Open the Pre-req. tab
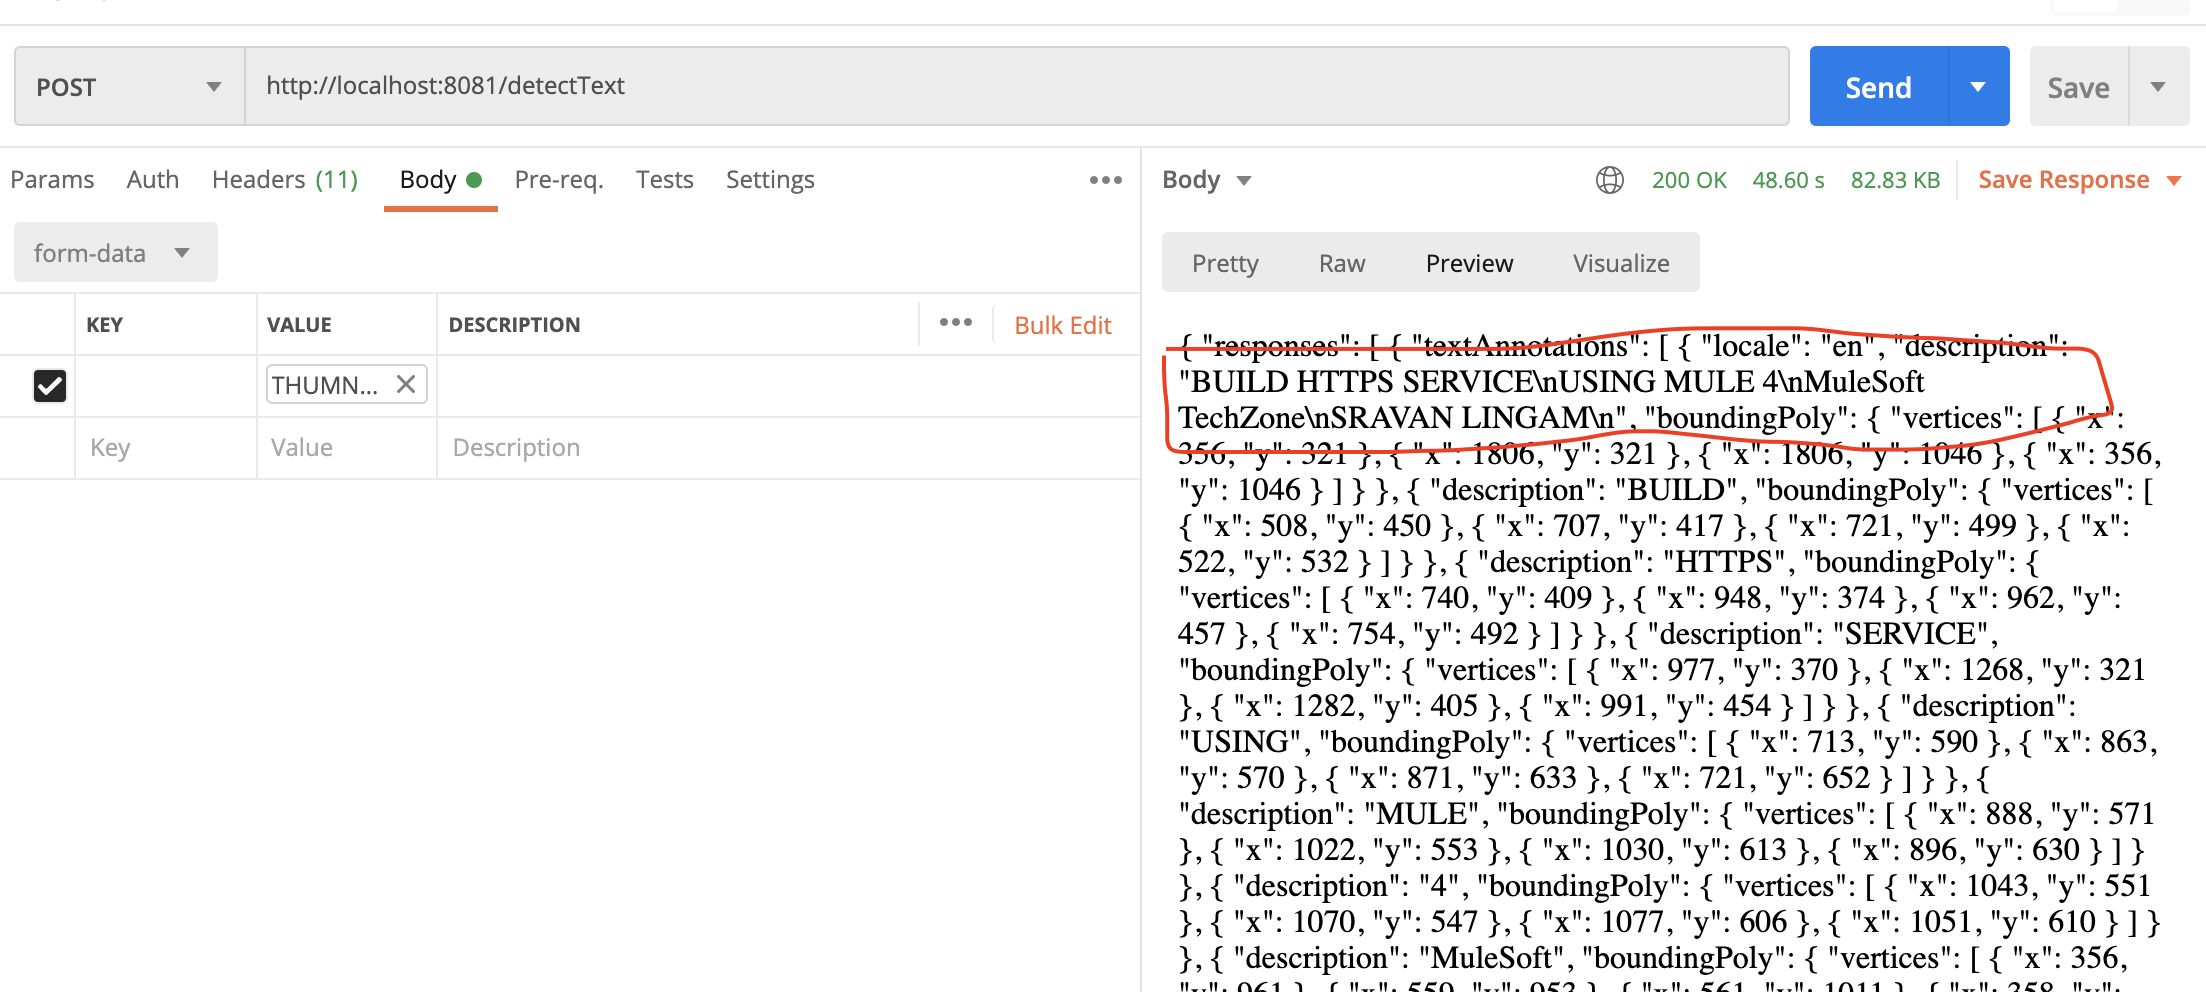The width and height of the screenshot is (2206, 992). point(559,180)
